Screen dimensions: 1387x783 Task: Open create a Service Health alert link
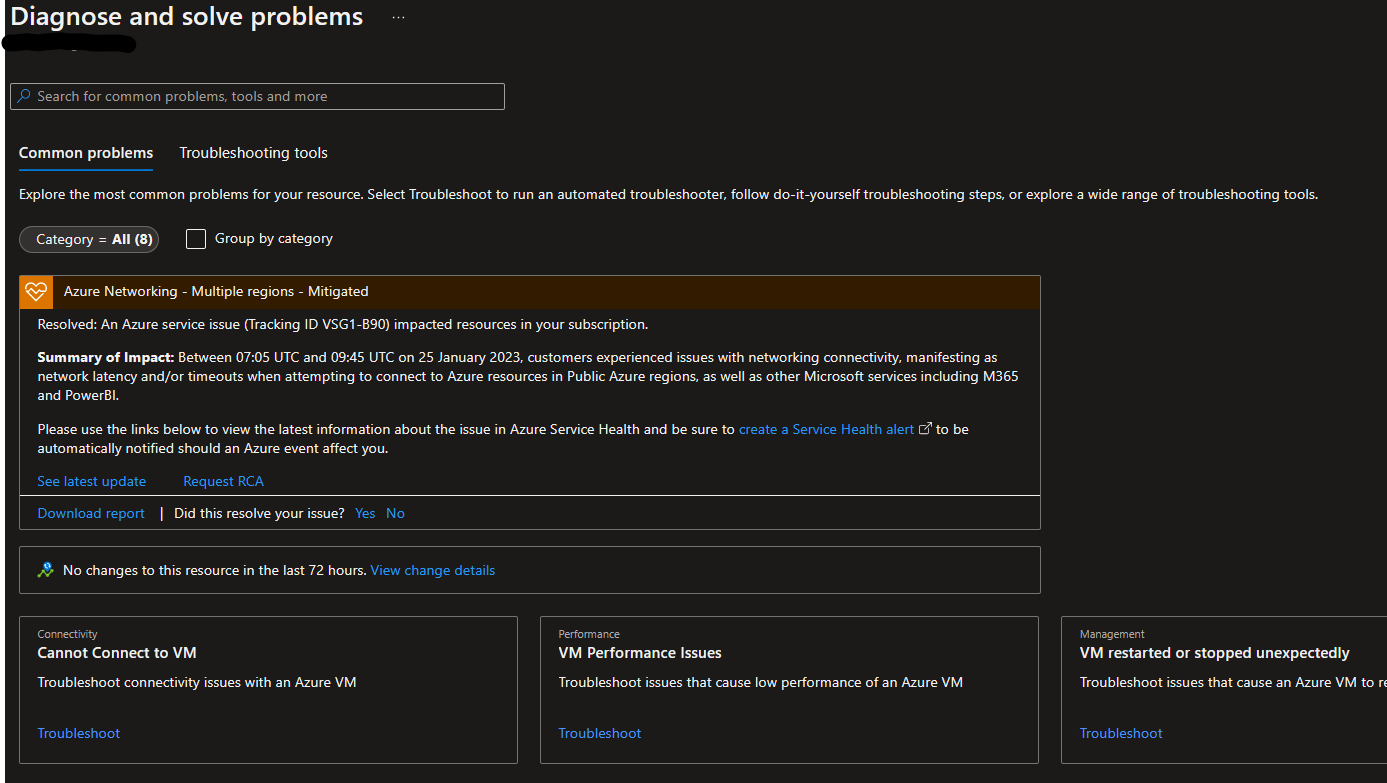click(x=826, y=429)
